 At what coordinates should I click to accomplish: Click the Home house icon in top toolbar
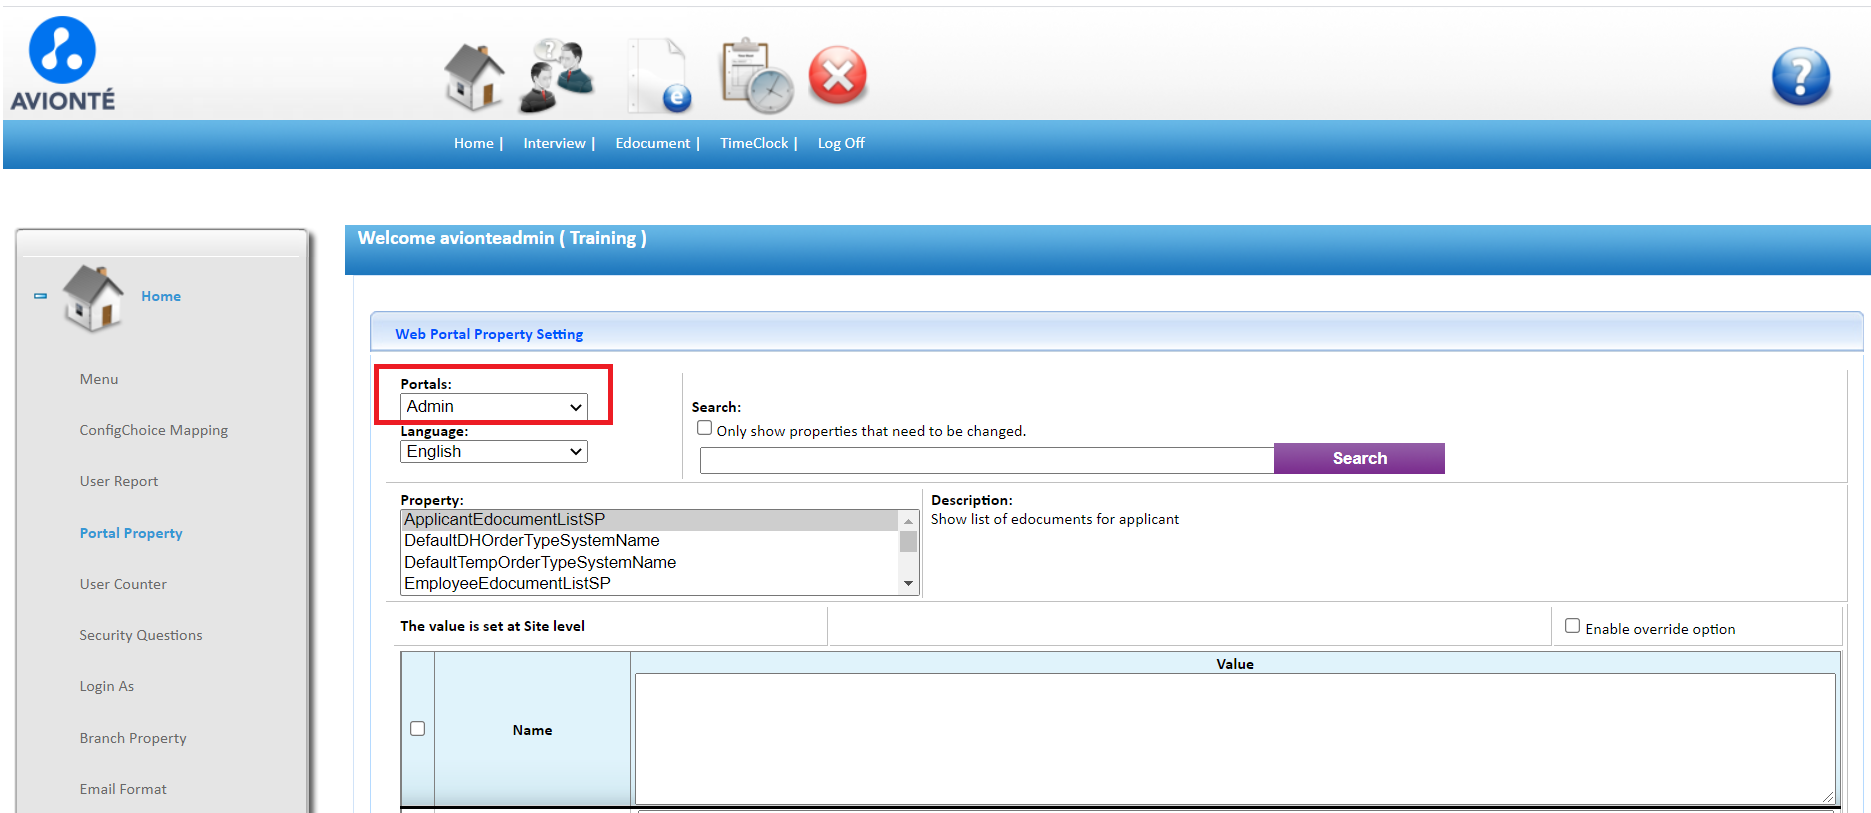point(474,76)
